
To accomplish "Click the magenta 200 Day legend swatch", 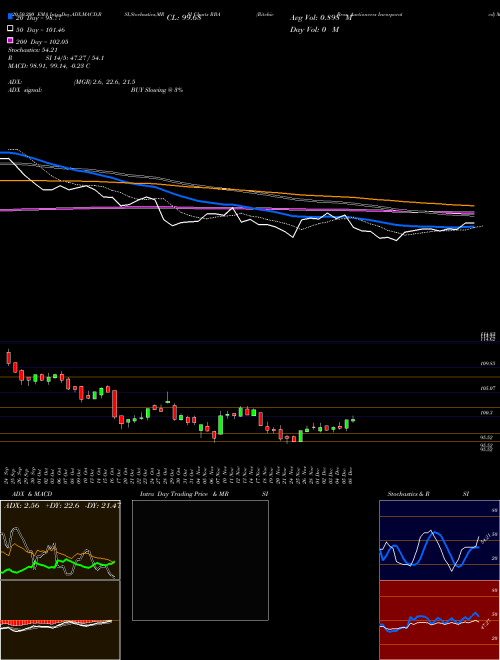I will 10,40.
